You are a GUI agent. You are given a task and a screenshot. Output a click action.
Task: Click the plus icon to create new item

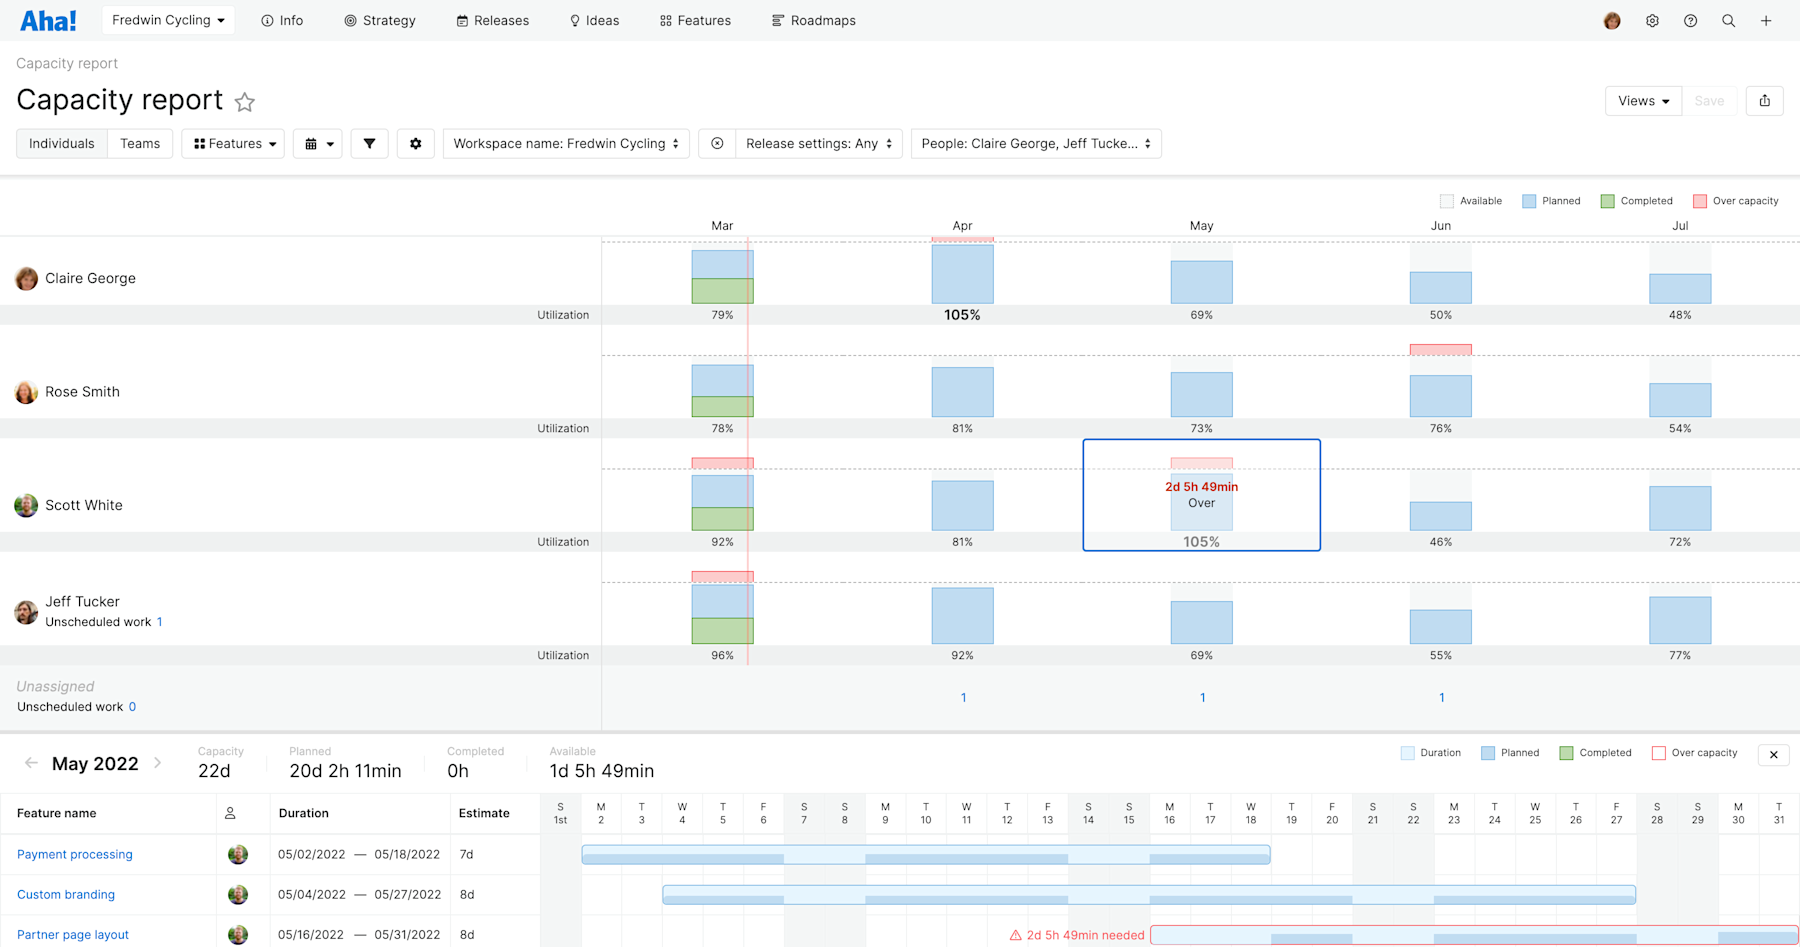(x=1766, y=20)
